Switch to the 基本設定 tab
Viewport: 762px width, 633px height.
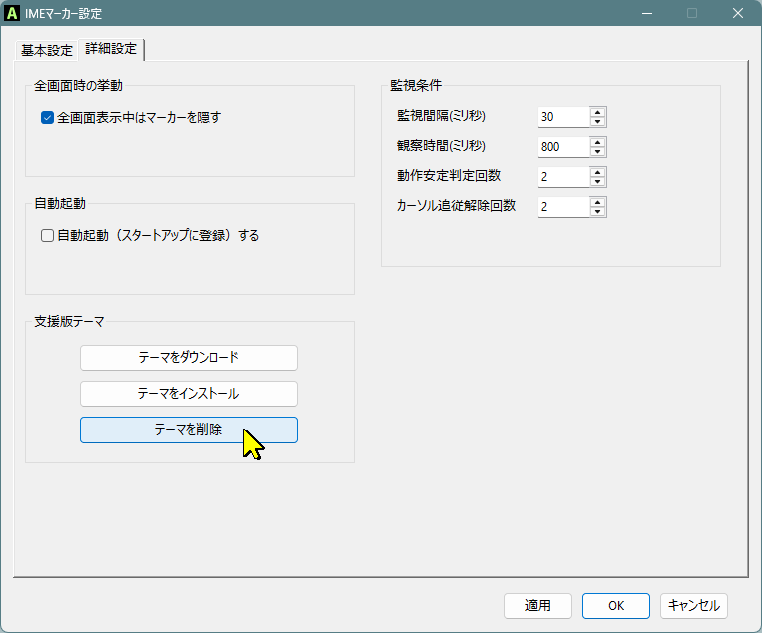[x=47, y=50]
